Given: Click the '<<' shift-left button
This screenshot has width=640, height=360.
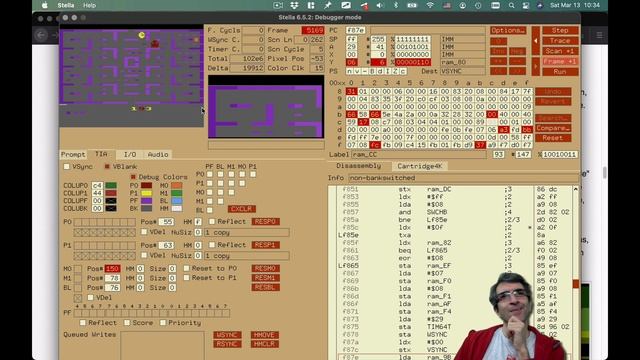Looking at the screenshot, I should coord(498,71).
